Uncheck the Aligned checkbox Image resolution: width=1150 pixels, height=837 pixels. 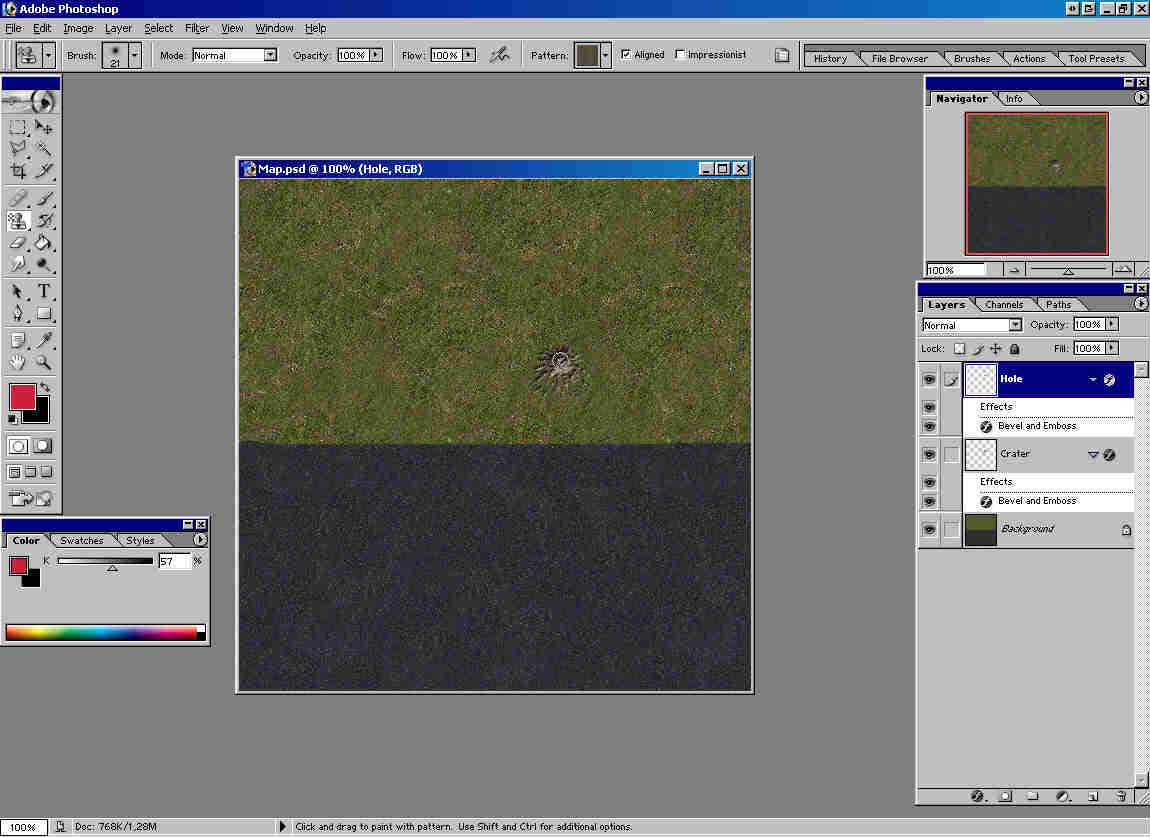626,55
